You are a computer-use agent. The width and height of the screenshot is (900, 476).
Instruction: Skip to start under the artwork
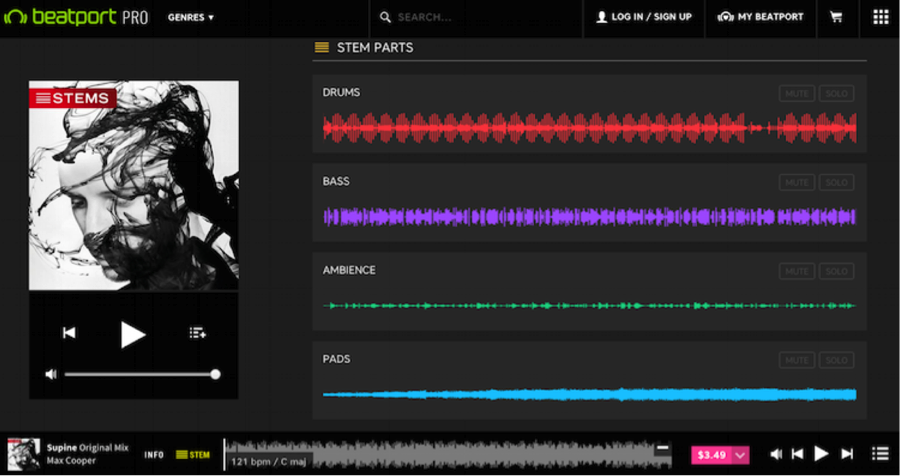coord(69,333)
